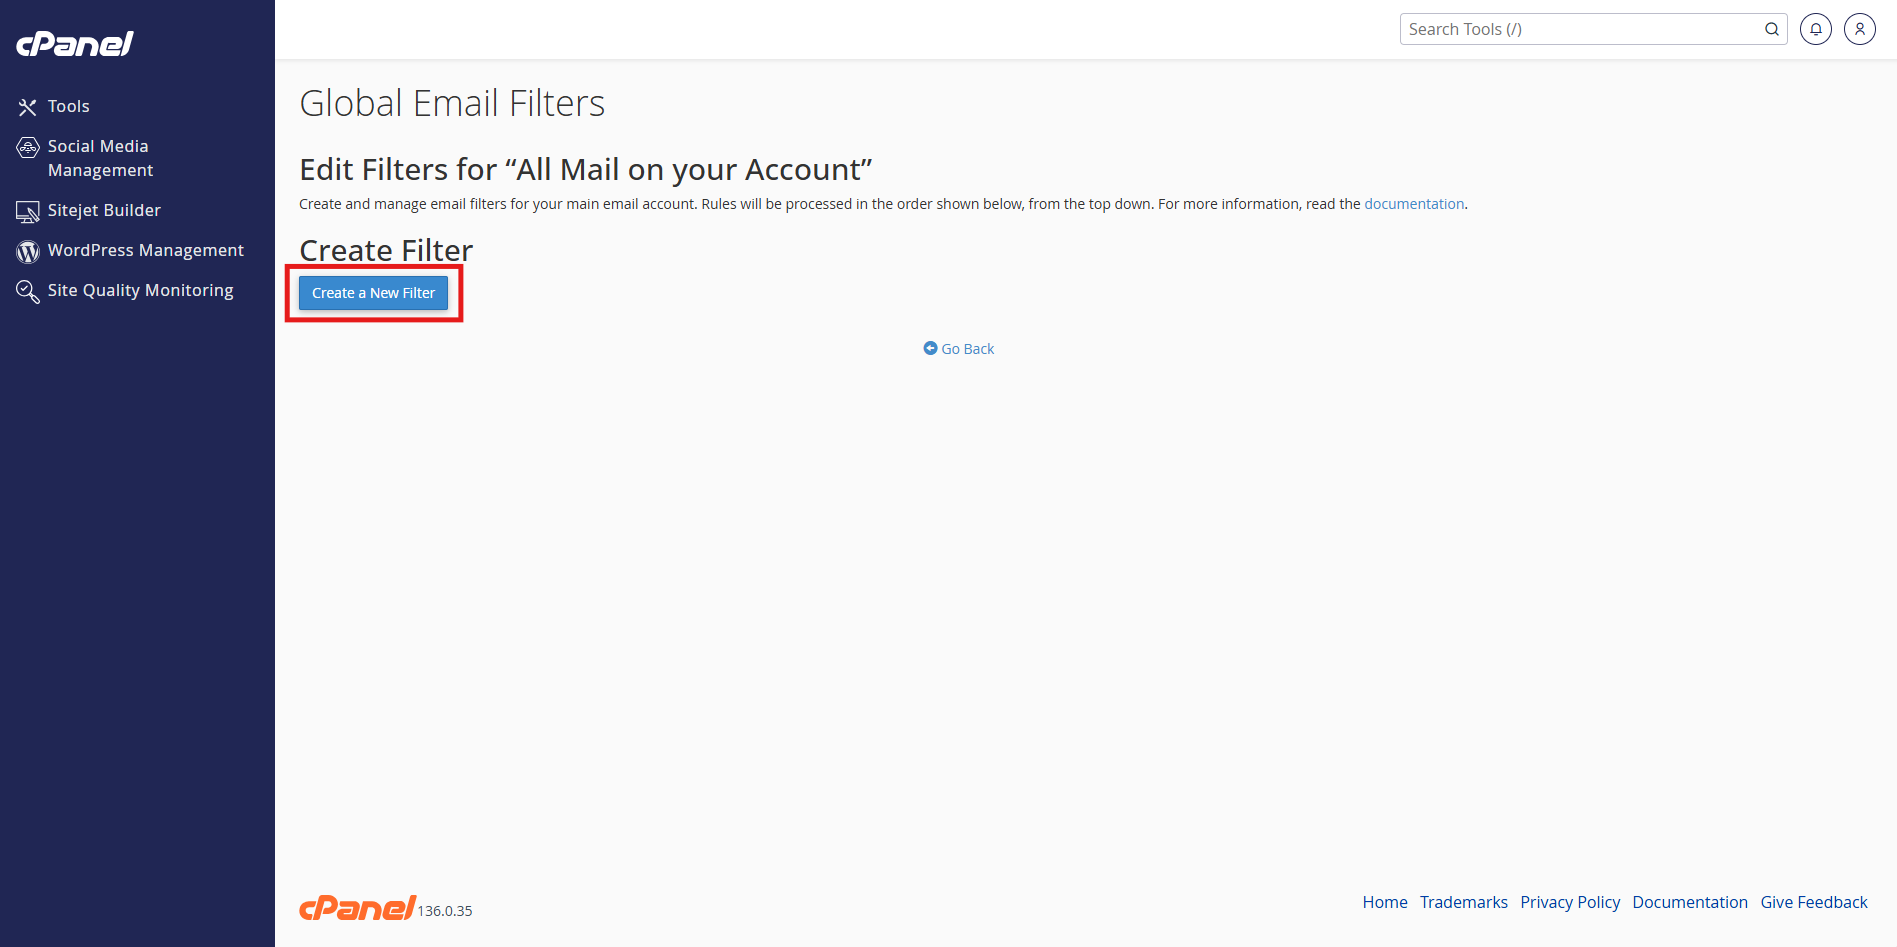
Task: Open Tools in the sidebar
Action: (x=68, y=106)
